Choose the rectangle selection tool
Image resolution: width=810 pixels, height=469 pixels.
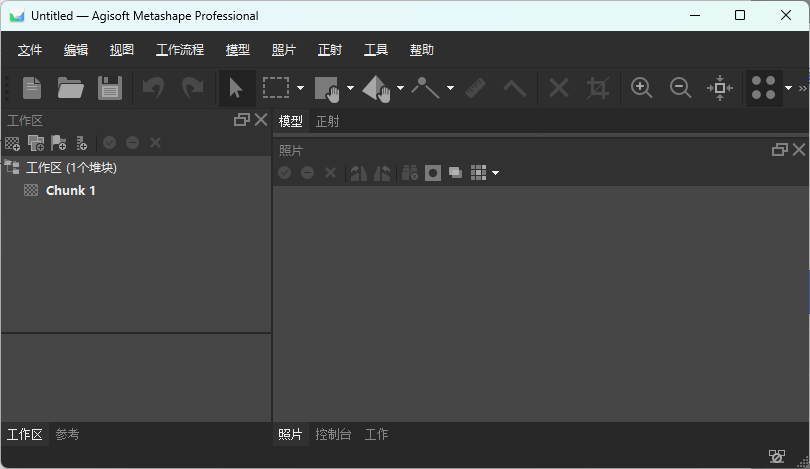[276, 88]
